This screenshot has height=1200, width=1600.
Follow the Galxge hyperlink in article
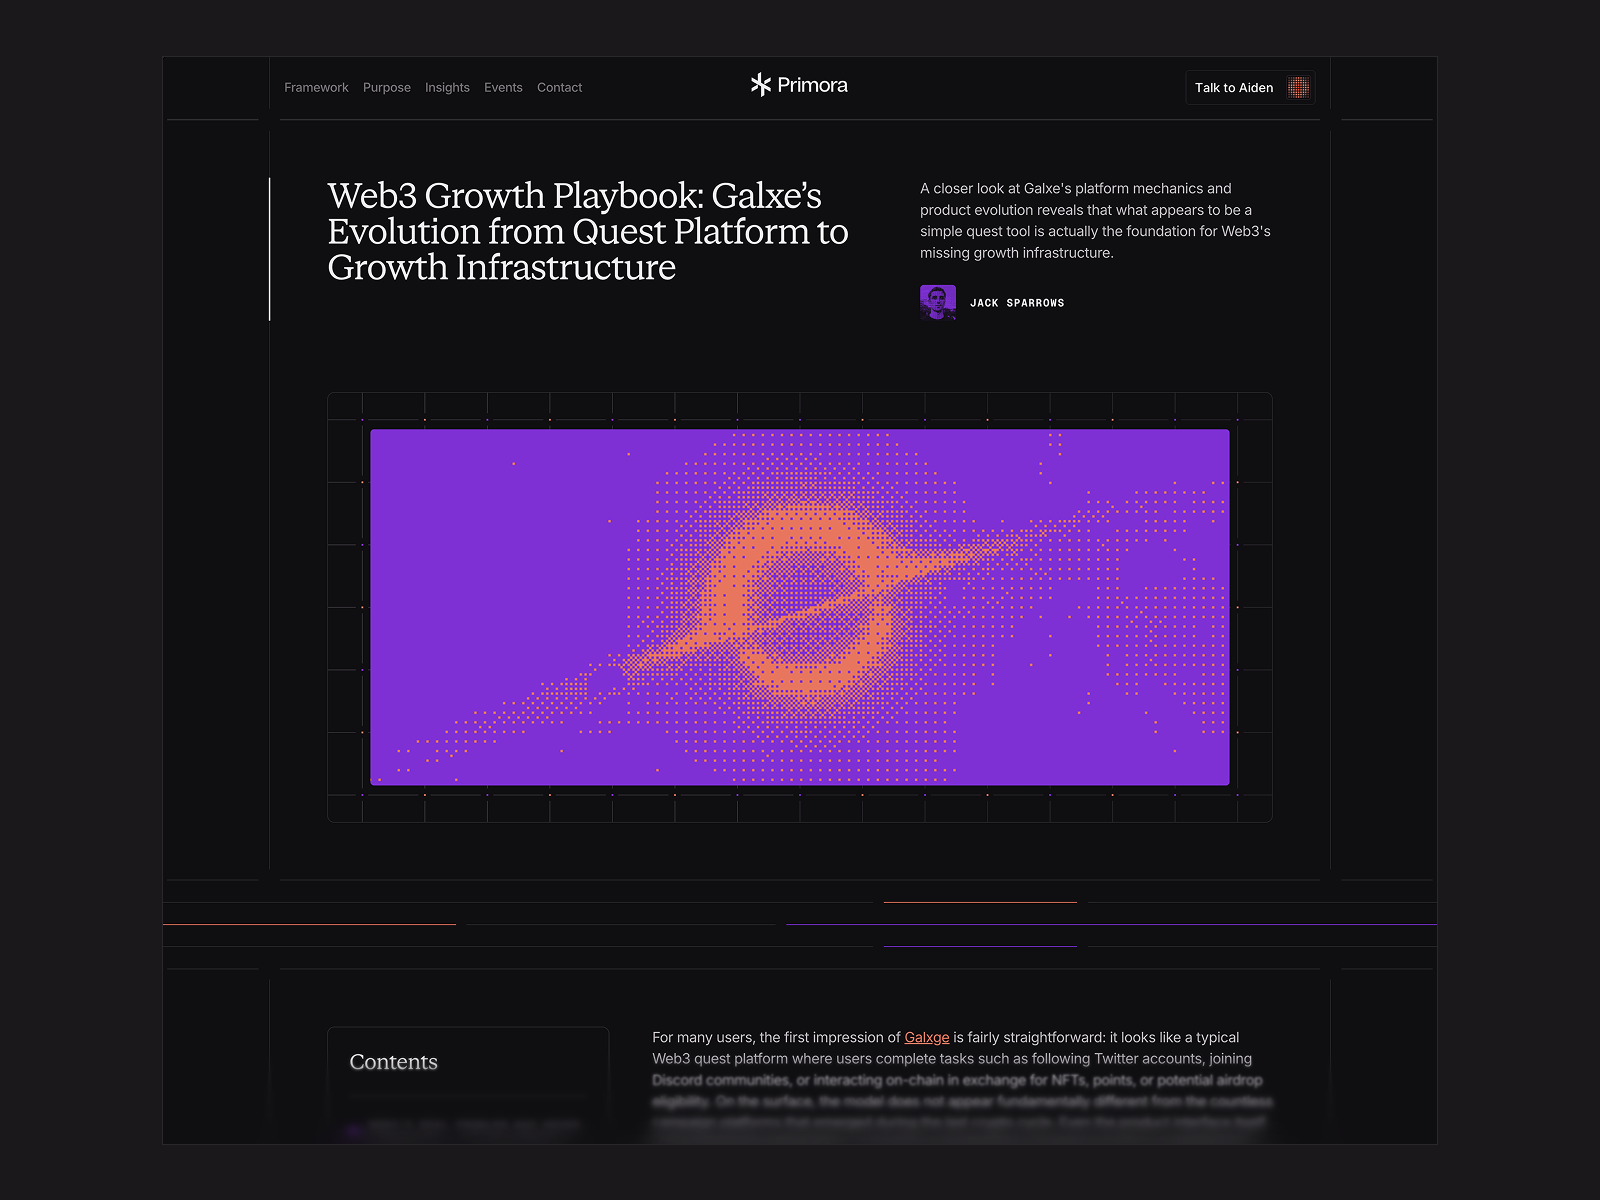(x=927, y=1037)
